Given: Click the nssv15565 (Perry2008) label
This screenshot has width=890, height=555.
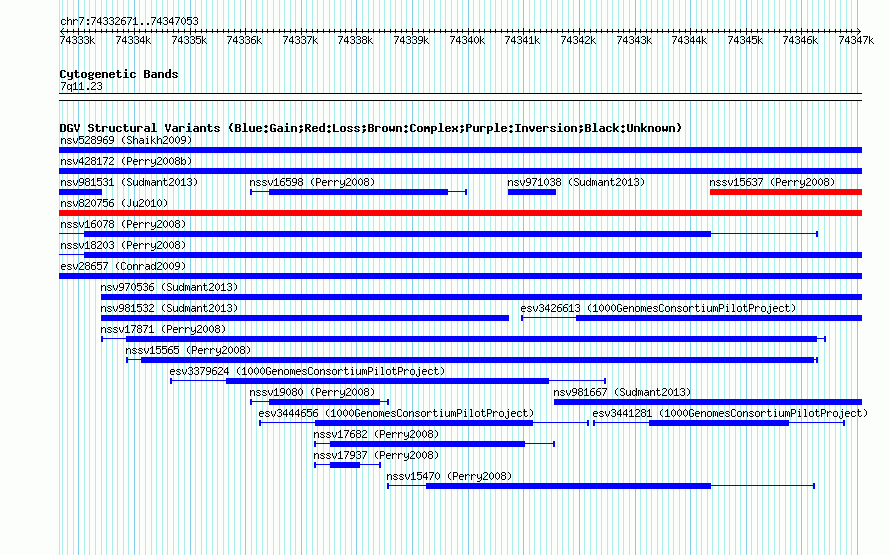Looking at the screenshot, I should click(x=188, y=350).
